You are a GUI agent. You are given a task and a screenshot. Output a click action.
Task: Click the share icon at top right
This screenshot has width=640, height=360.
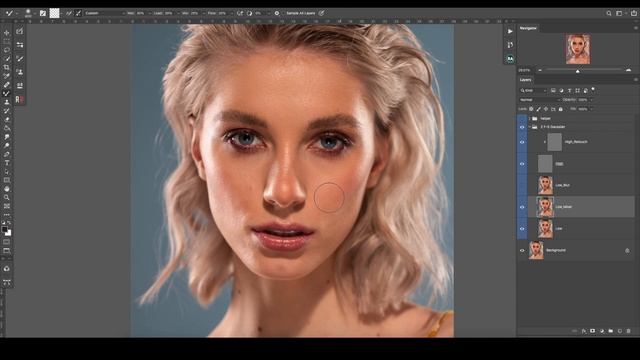pos(633,13)
